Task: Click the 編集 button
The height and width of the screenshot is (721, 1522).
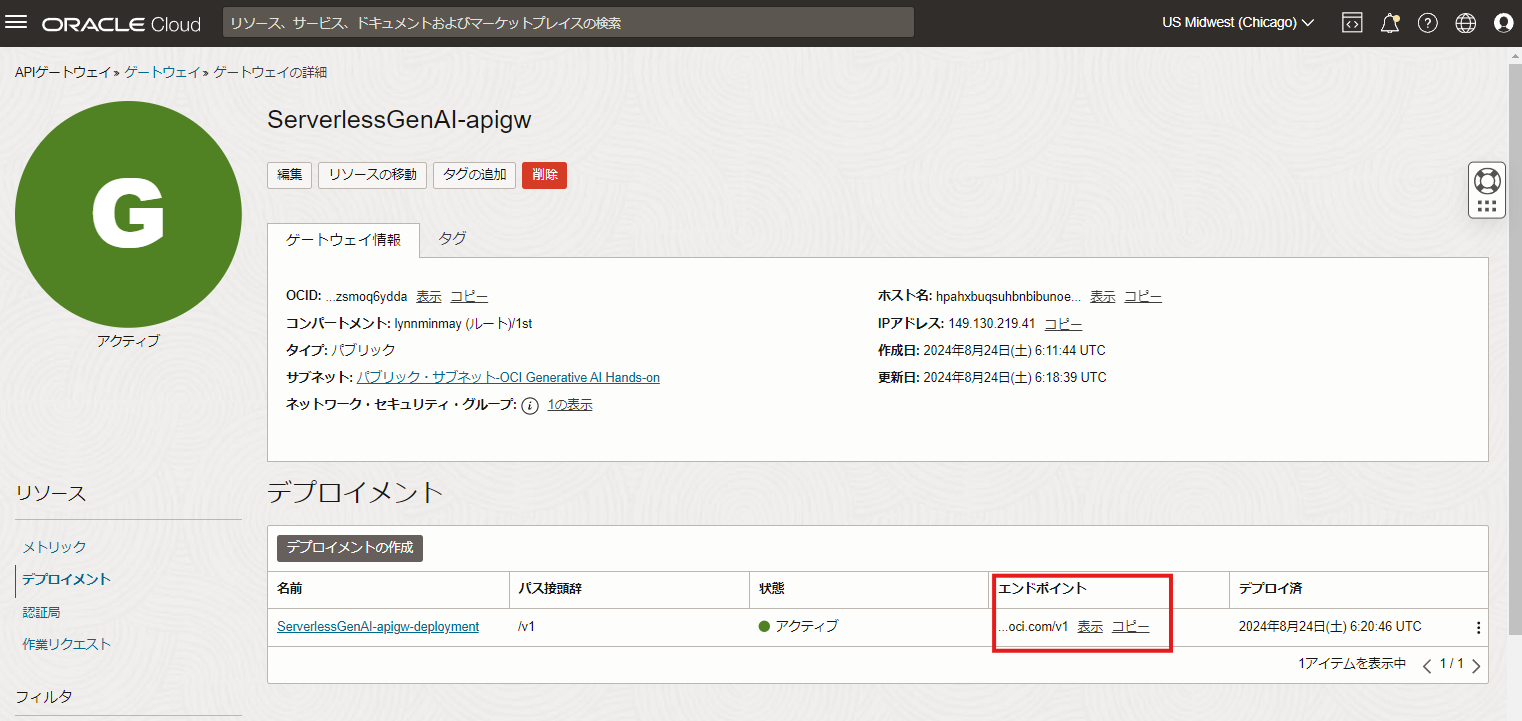Action: point(290,175)
